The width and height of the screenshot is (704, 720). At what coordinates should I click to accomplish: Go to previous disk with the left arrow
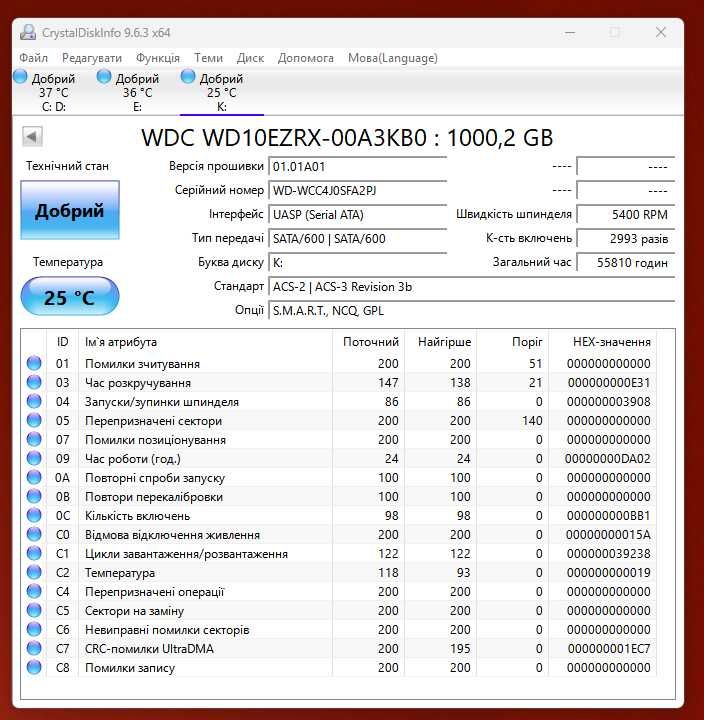pos(32,136)
